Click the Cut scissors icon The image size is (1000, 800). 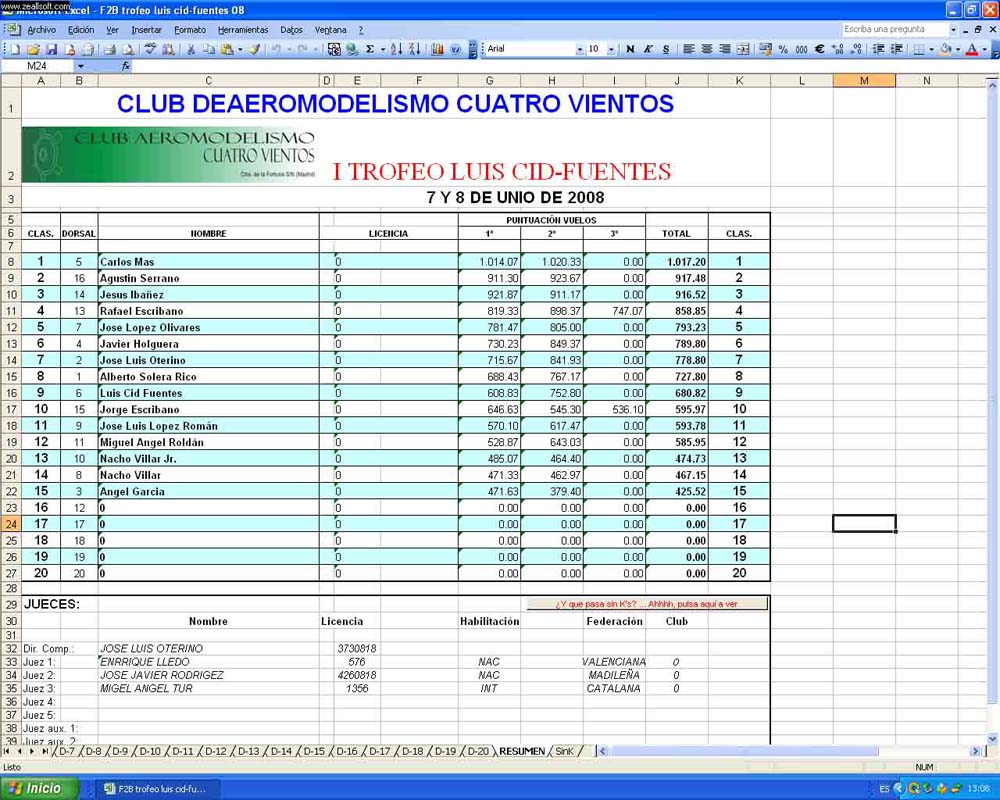pos(191,49)
